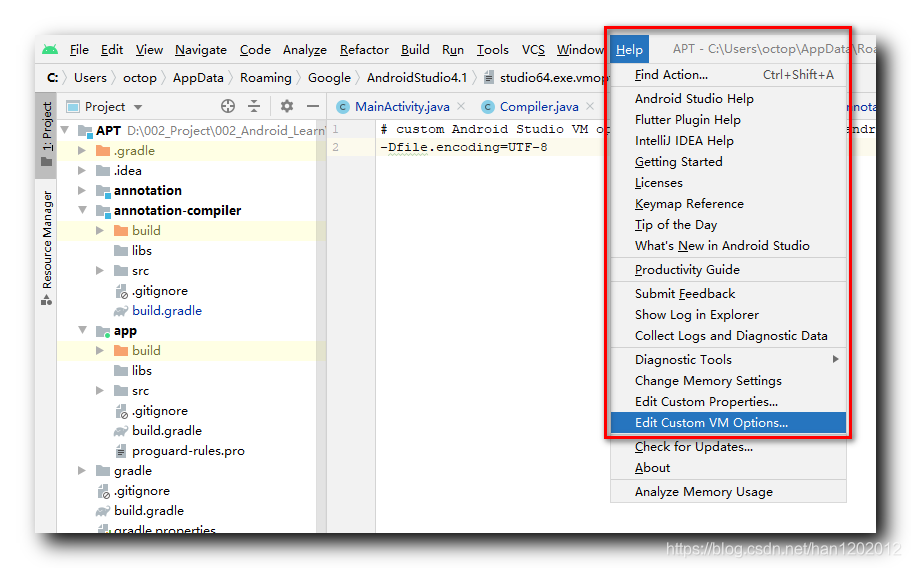Screen dimensions: 911x568
Task: Click Collapse All icon in Project panel
Action: click(x=254, y=106)
